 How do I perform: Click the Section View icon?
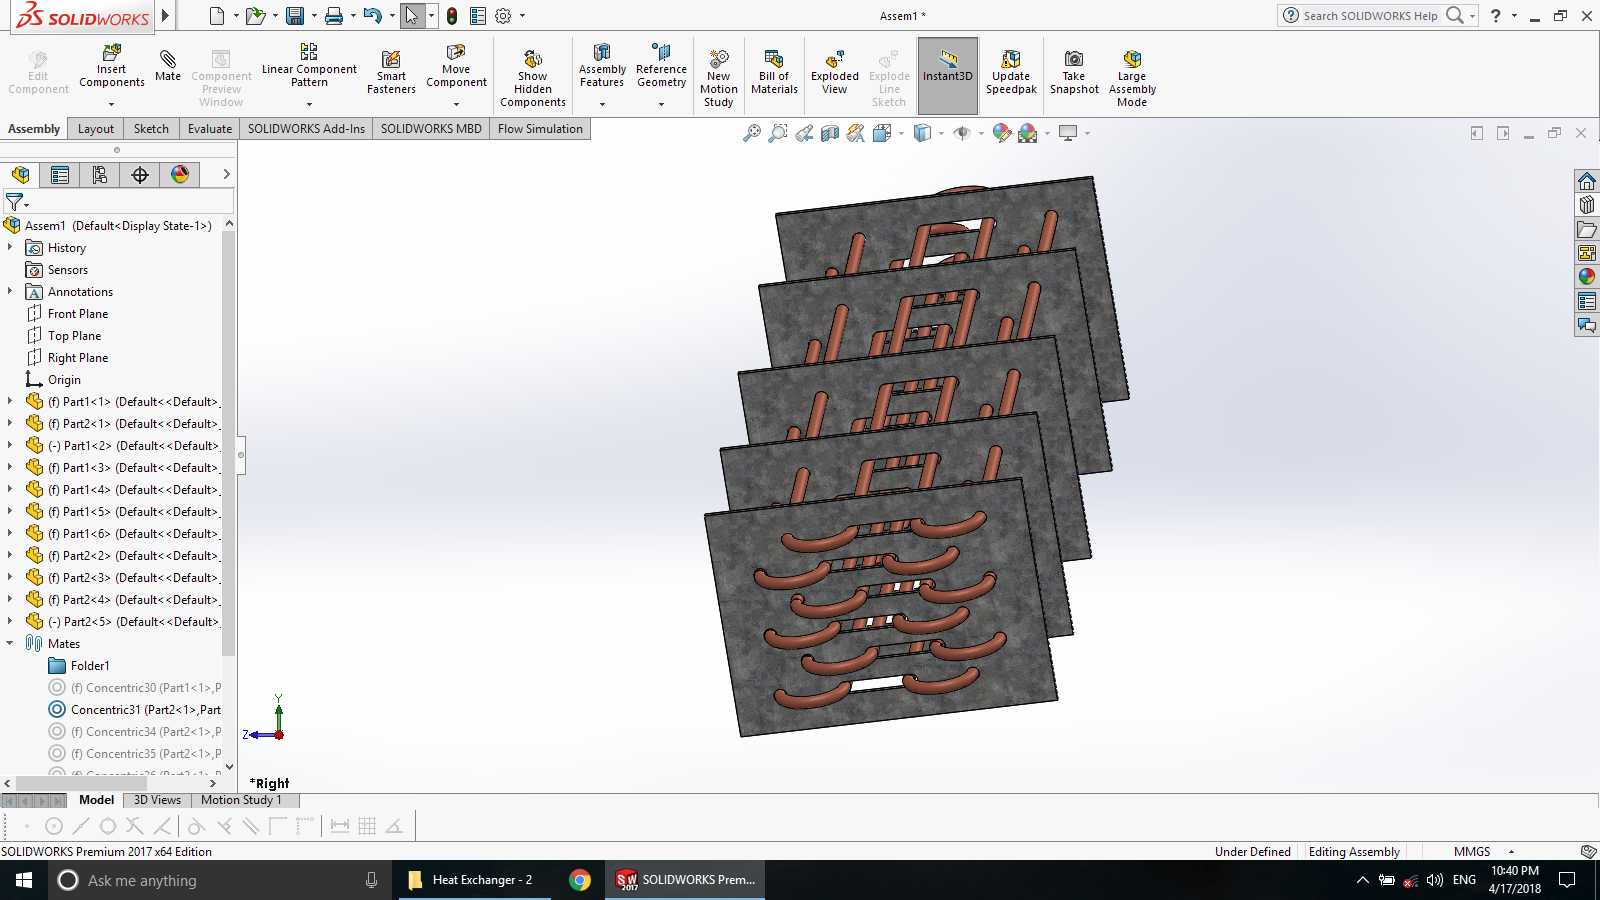point(830,133)
